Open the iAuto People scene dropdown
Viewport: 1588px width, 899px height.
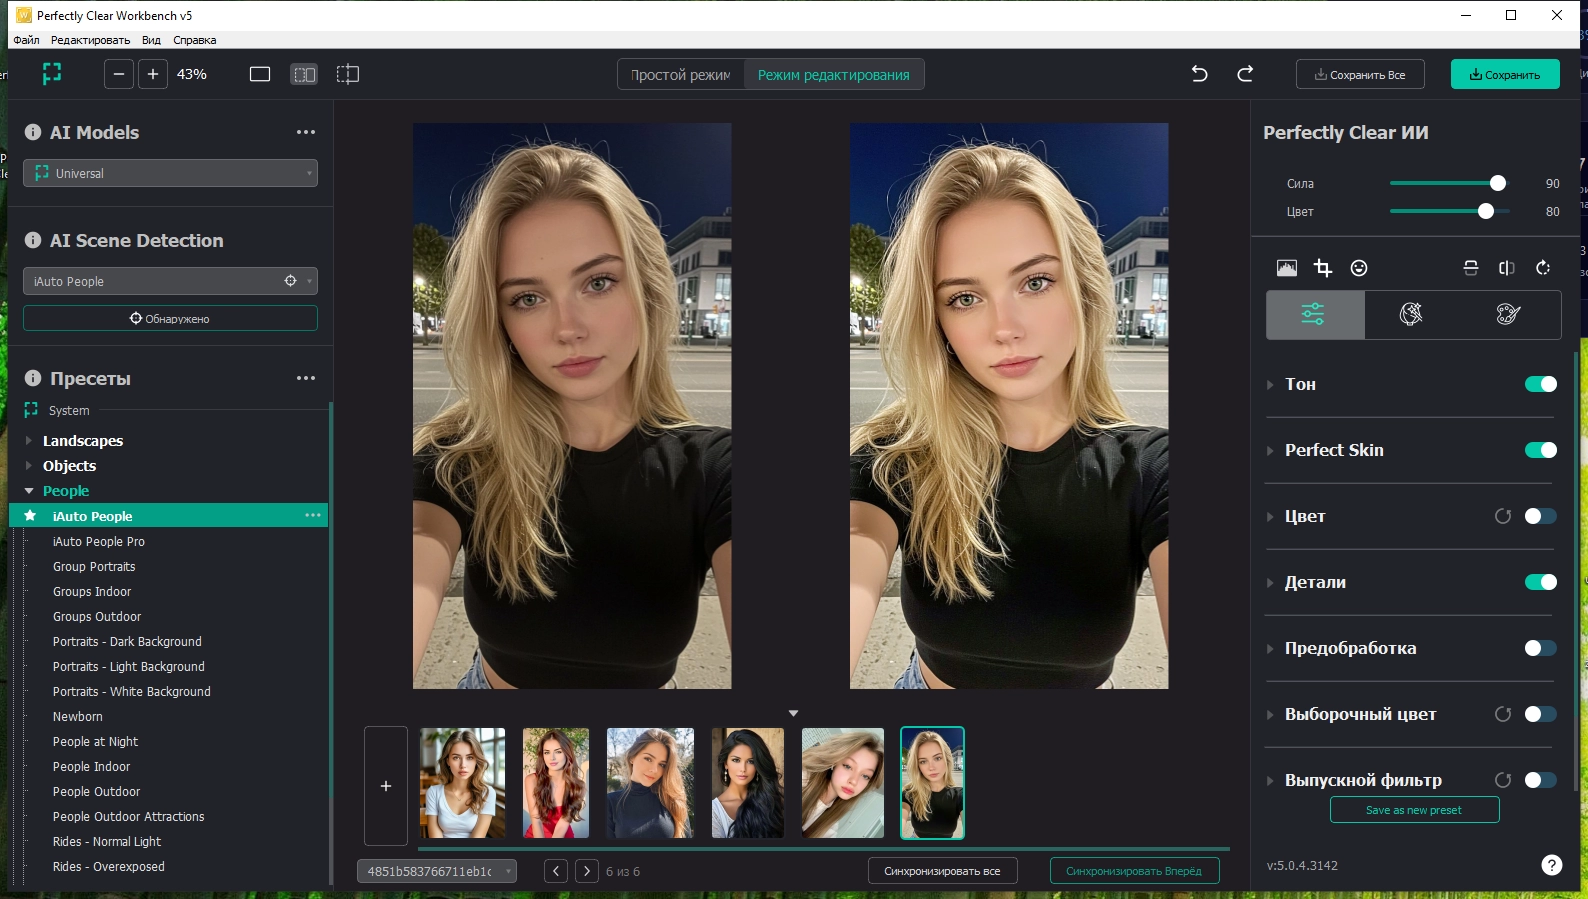(x=170, y=281)
